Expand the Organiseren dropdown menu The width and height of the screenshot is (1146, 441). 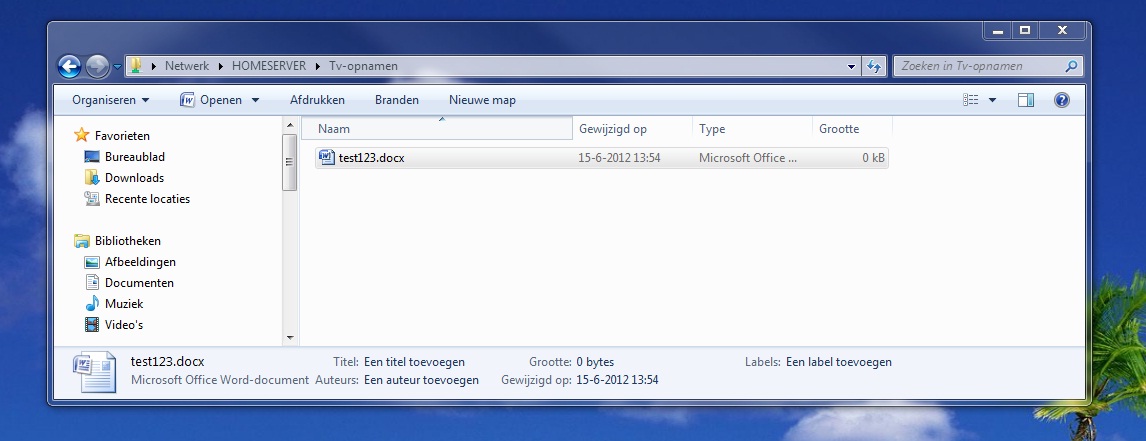point(110,100)
